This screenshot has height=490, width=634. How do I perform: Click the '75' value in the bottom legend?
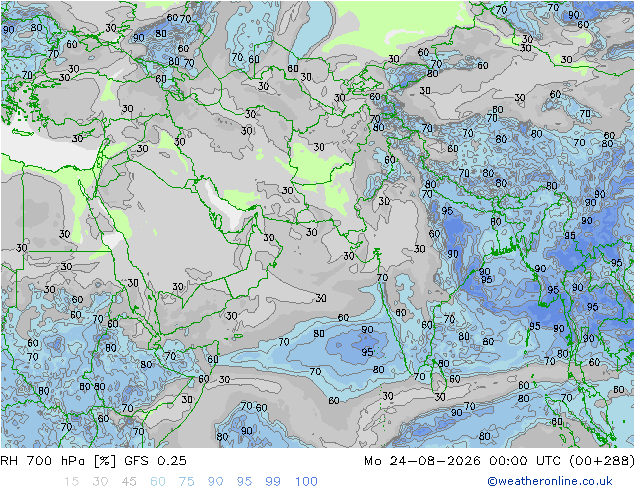click(186, 482)
